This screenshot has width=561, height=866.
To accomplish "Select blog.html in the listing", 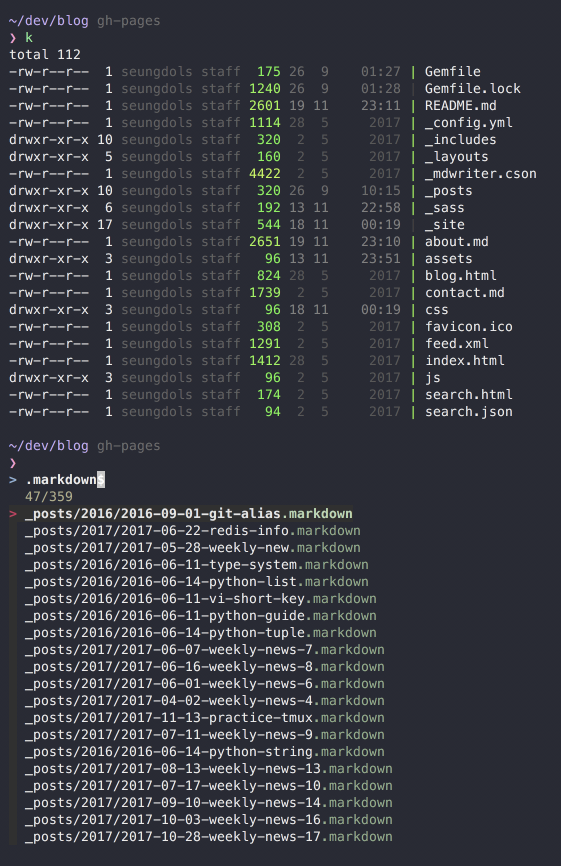I will pos(461,276).
